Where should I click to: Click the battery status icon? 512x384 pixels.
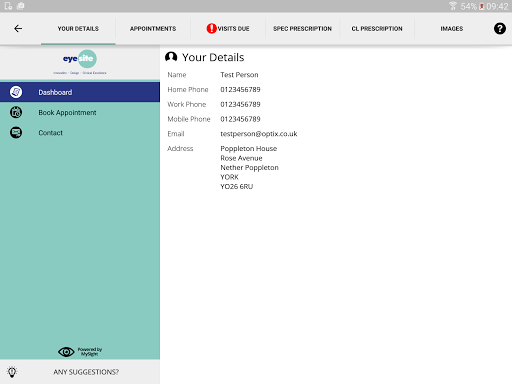coord(481,6)
